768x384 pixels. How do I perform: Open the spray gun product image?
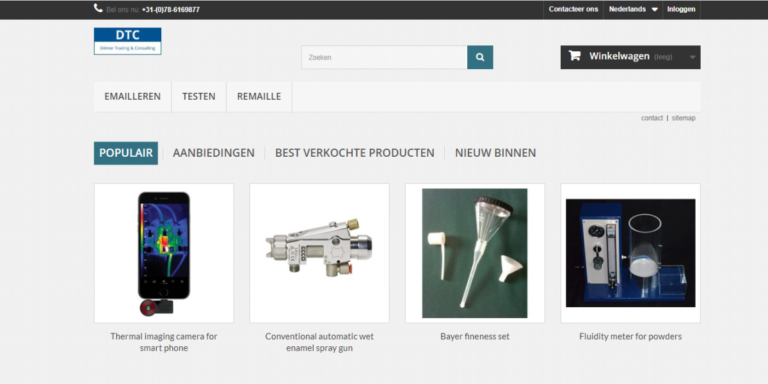tap(319, 253)
